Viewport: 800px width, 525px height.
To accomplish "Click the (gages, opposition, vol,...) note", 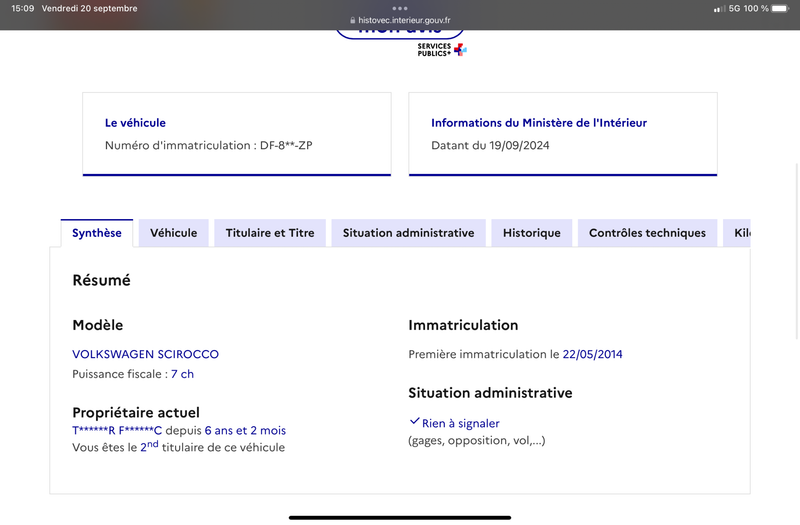I will coord(477,440).
